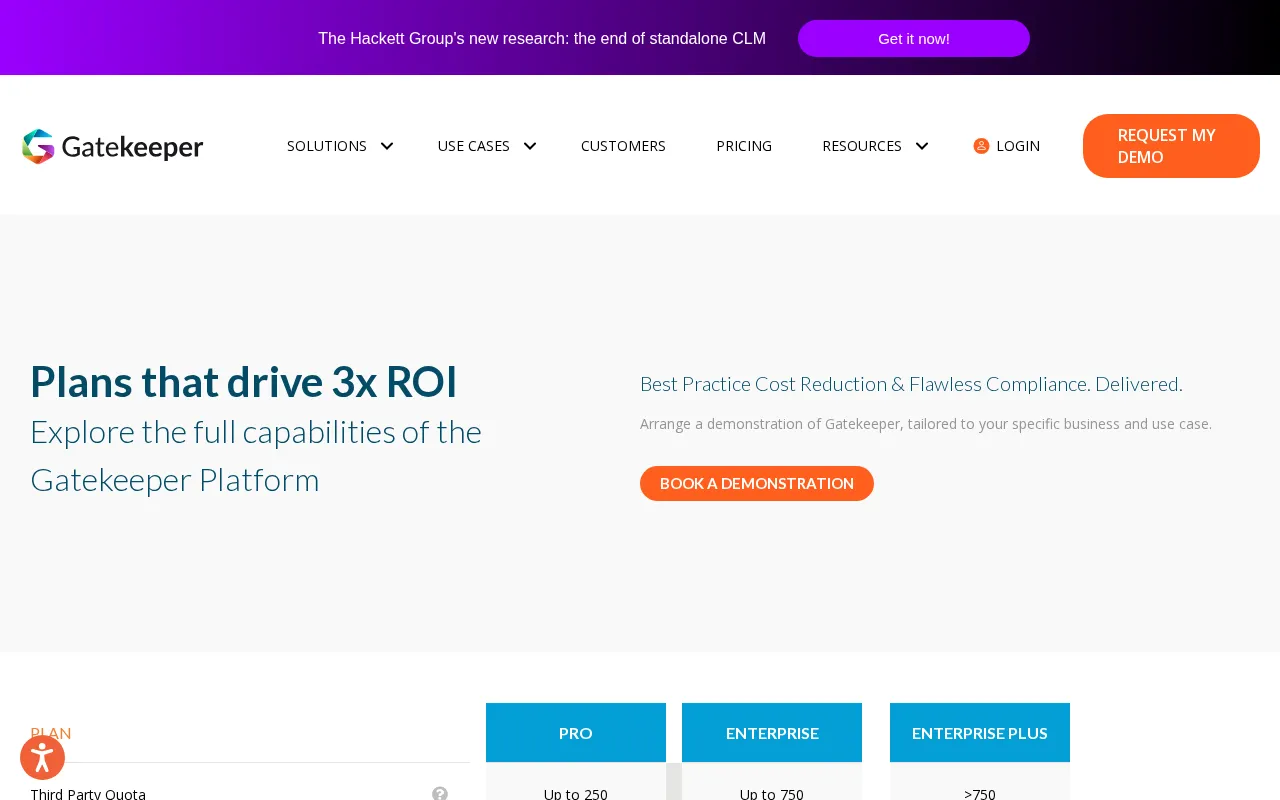Image resolution: width=1280 pixels, height=800 pixels.
Task: Click the 'Plans that drive 3x ROI' heading
Action: tap(244, 382)
